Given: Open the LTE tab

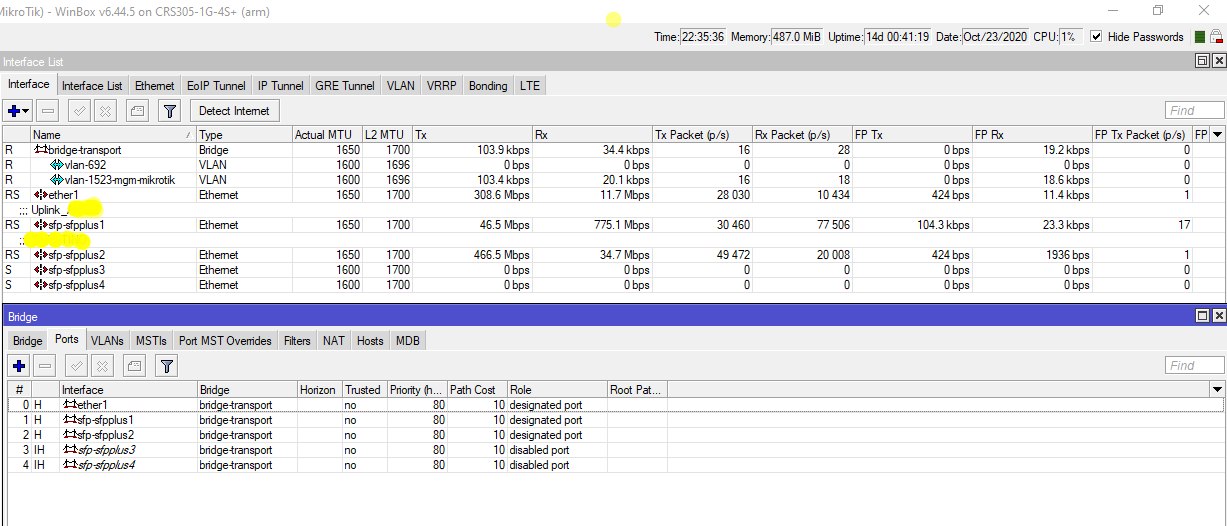Looking at the screenshot, I should (530, 86).
